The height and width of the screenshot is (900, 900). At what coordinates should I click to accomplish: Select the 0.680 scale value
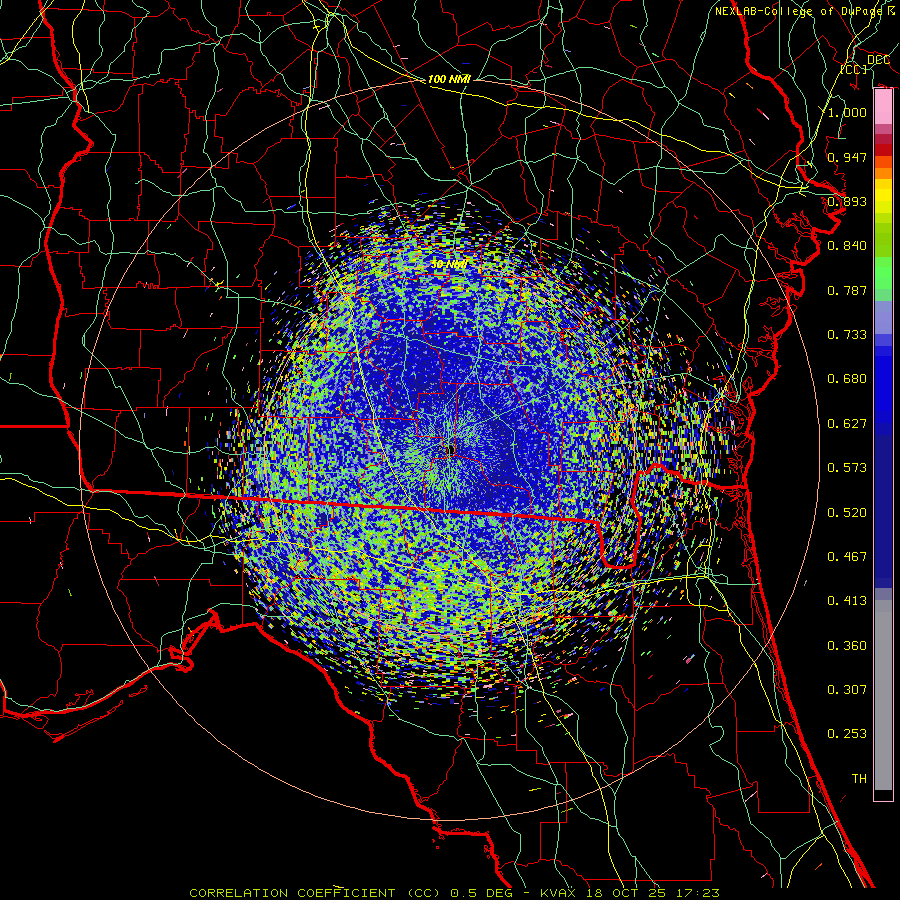847,379
